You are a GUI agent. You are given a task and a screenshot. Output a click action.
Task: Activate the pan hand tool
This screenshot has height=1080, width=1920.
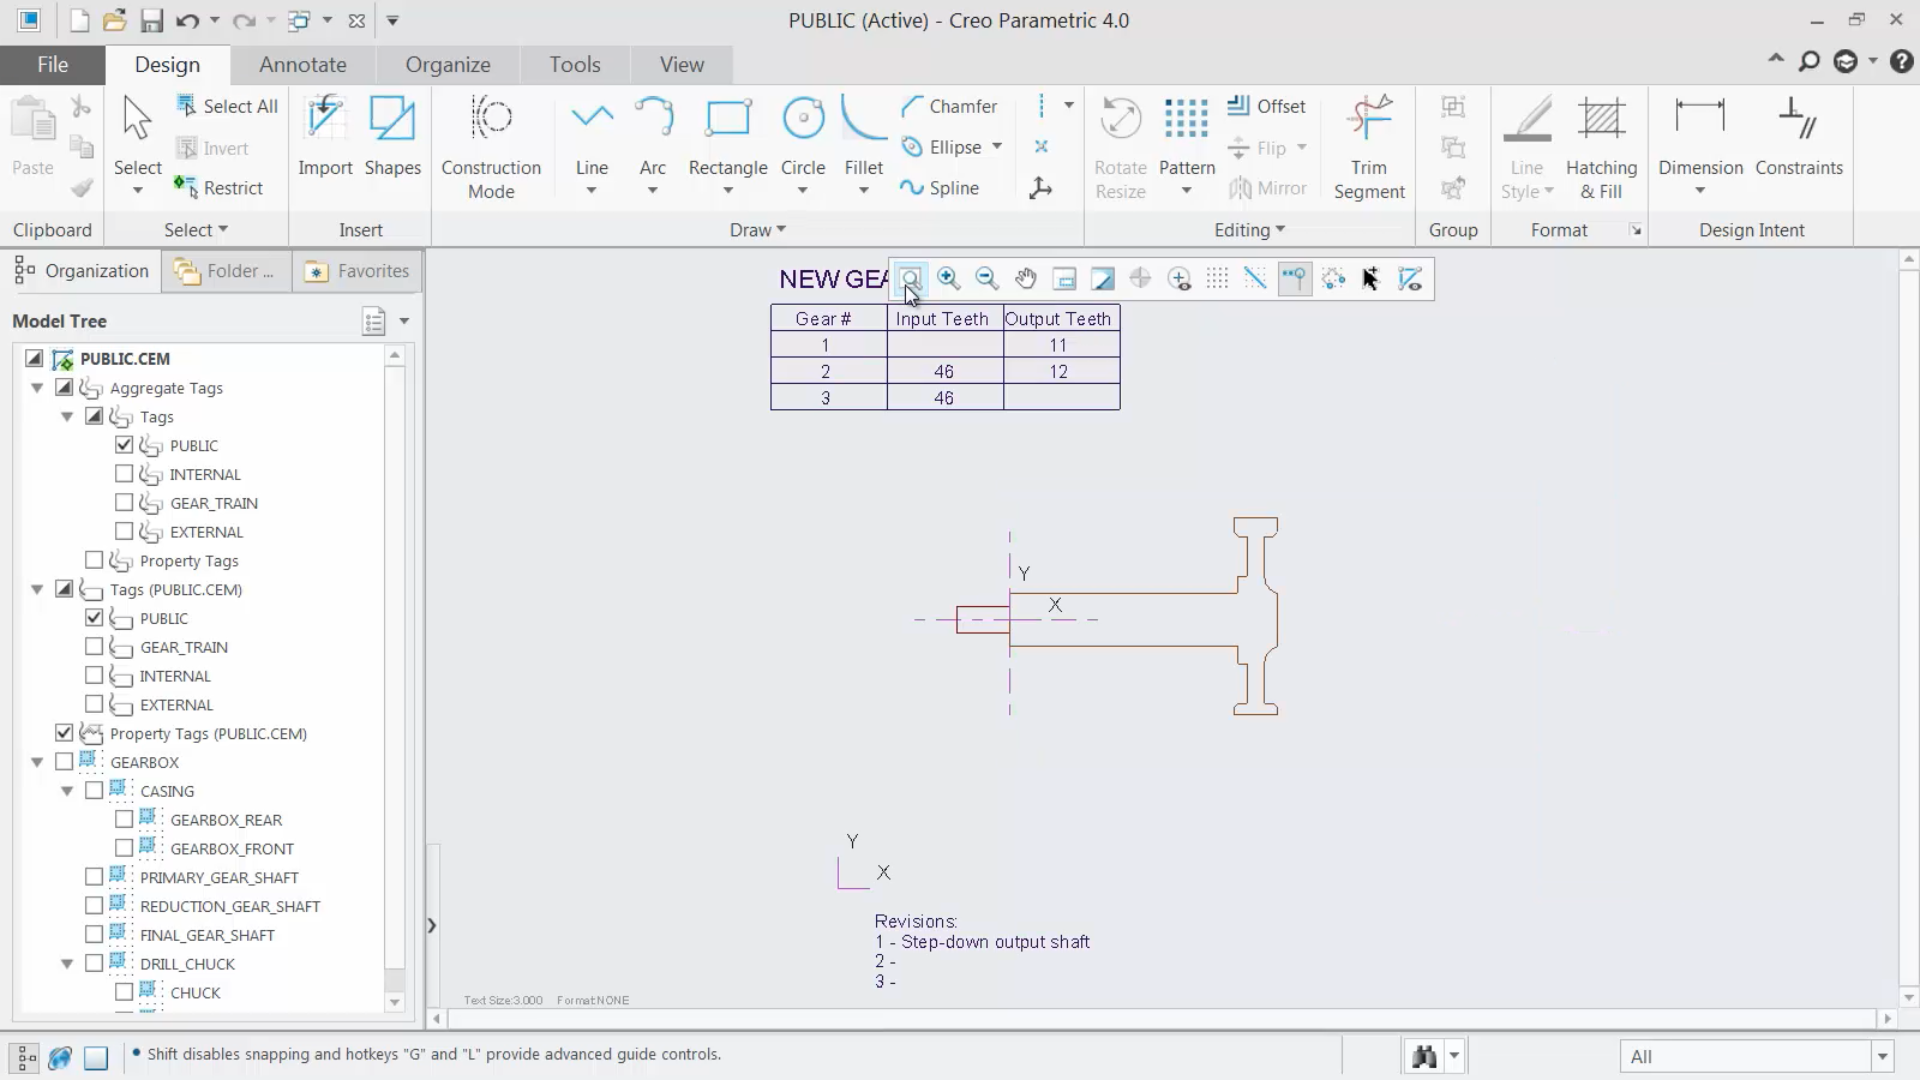1025,279
